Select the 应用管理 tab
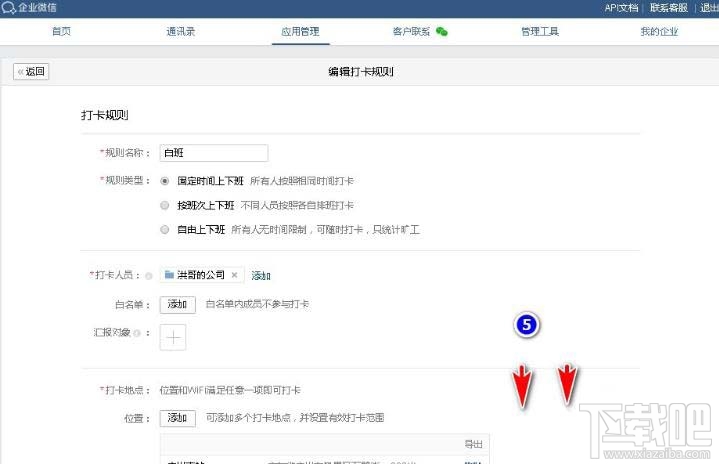The image size is (719, 464). pos(300,31)
